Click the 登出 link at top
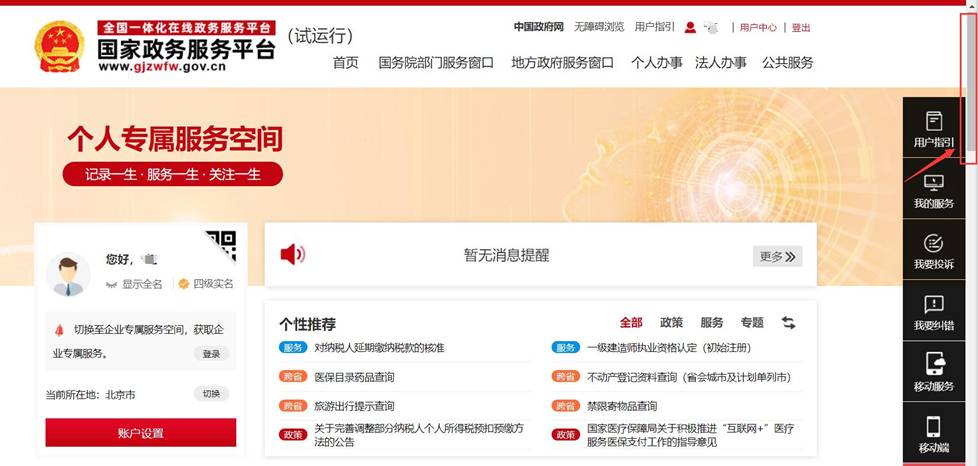 pos(801,28)
